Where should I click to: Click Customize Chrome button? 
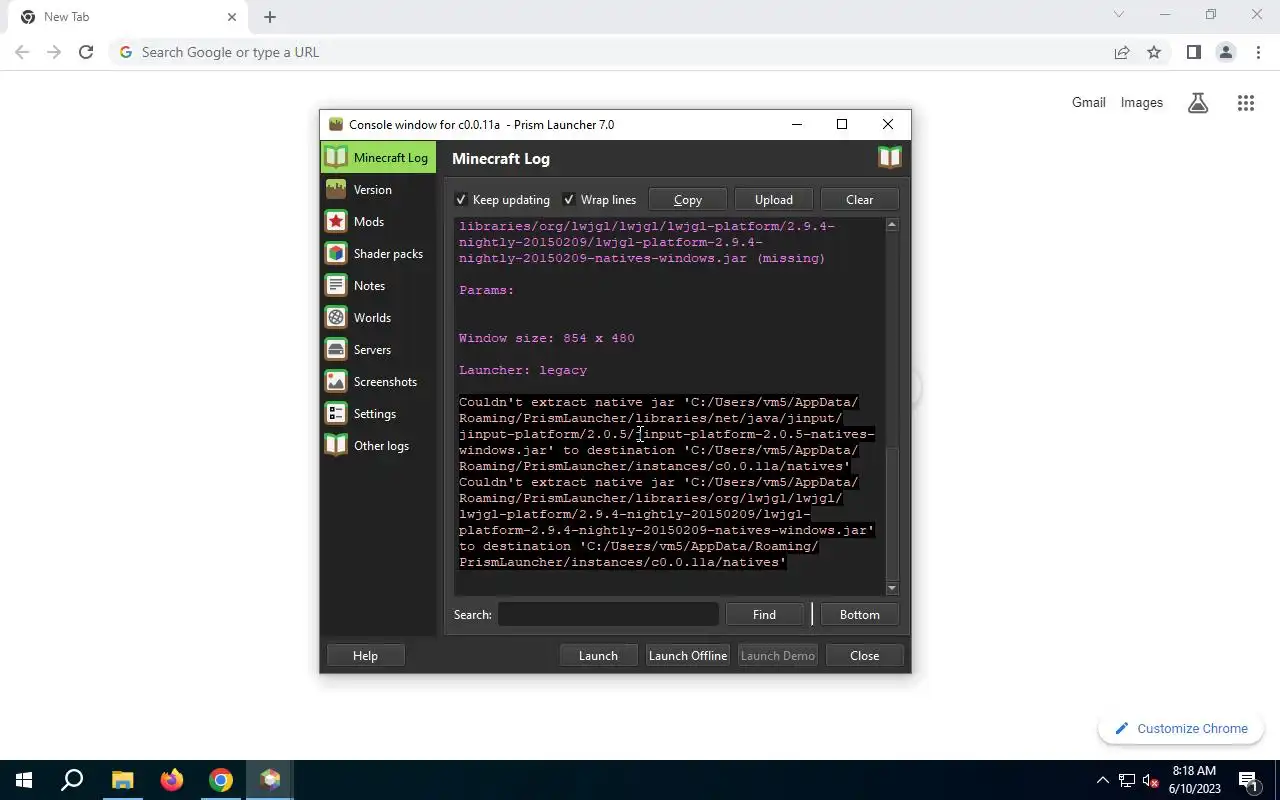(x=1181, y=728)
